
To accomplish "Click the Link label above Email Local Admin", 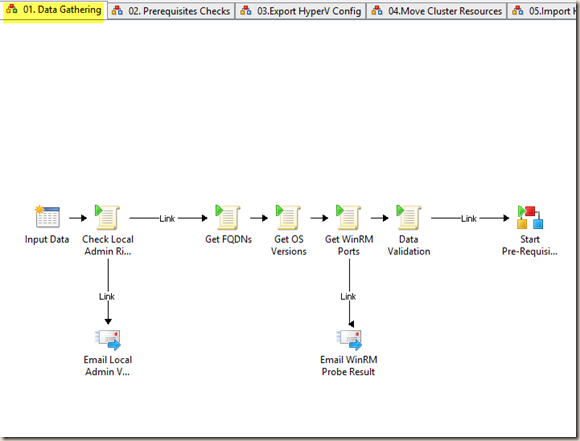I will coord(107,296).
